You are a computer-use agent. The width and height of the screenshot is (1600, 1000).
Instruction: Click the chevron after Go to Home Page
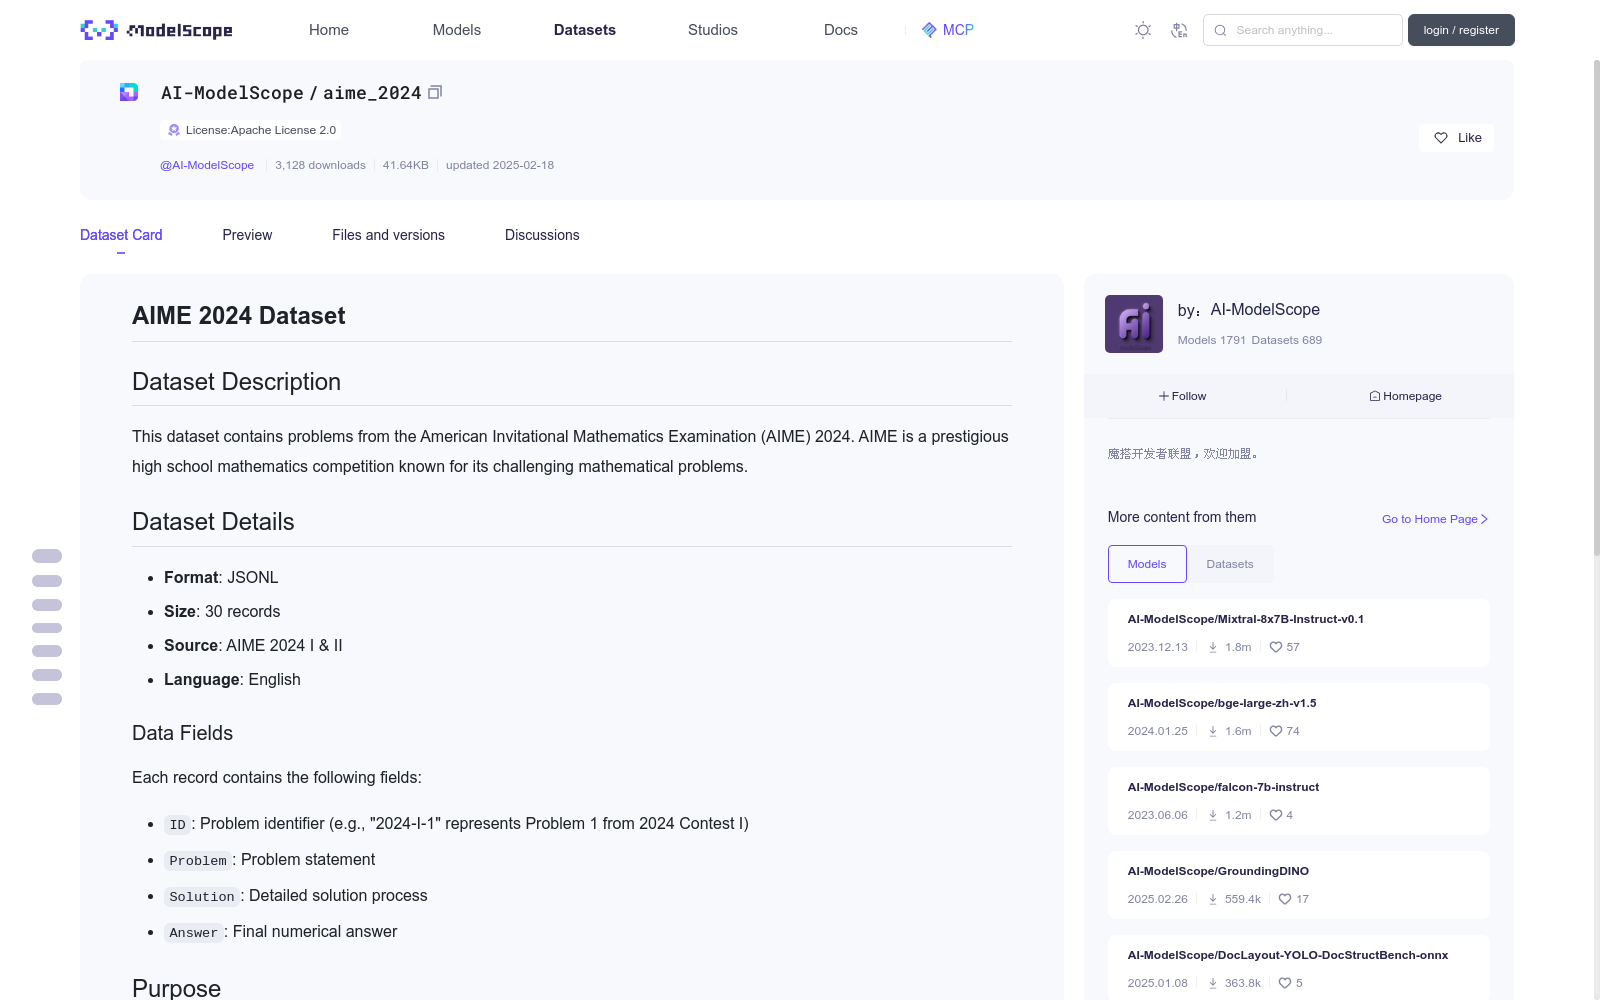(x=1484, y=519)
